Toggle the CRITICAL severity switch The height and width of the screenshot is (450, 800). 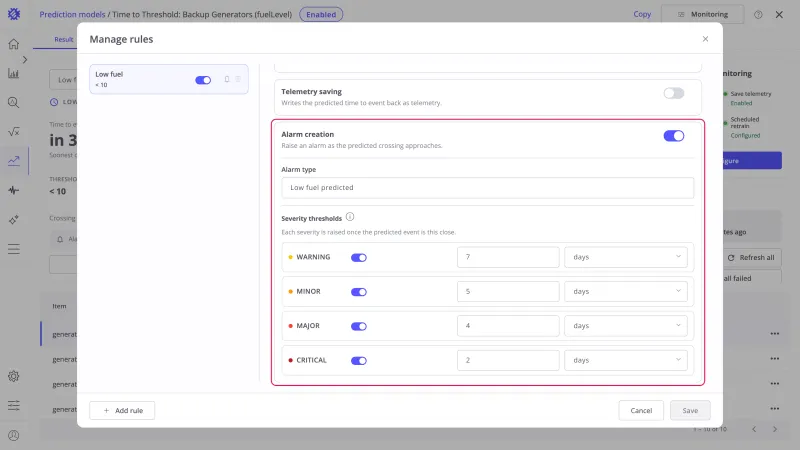359,361
